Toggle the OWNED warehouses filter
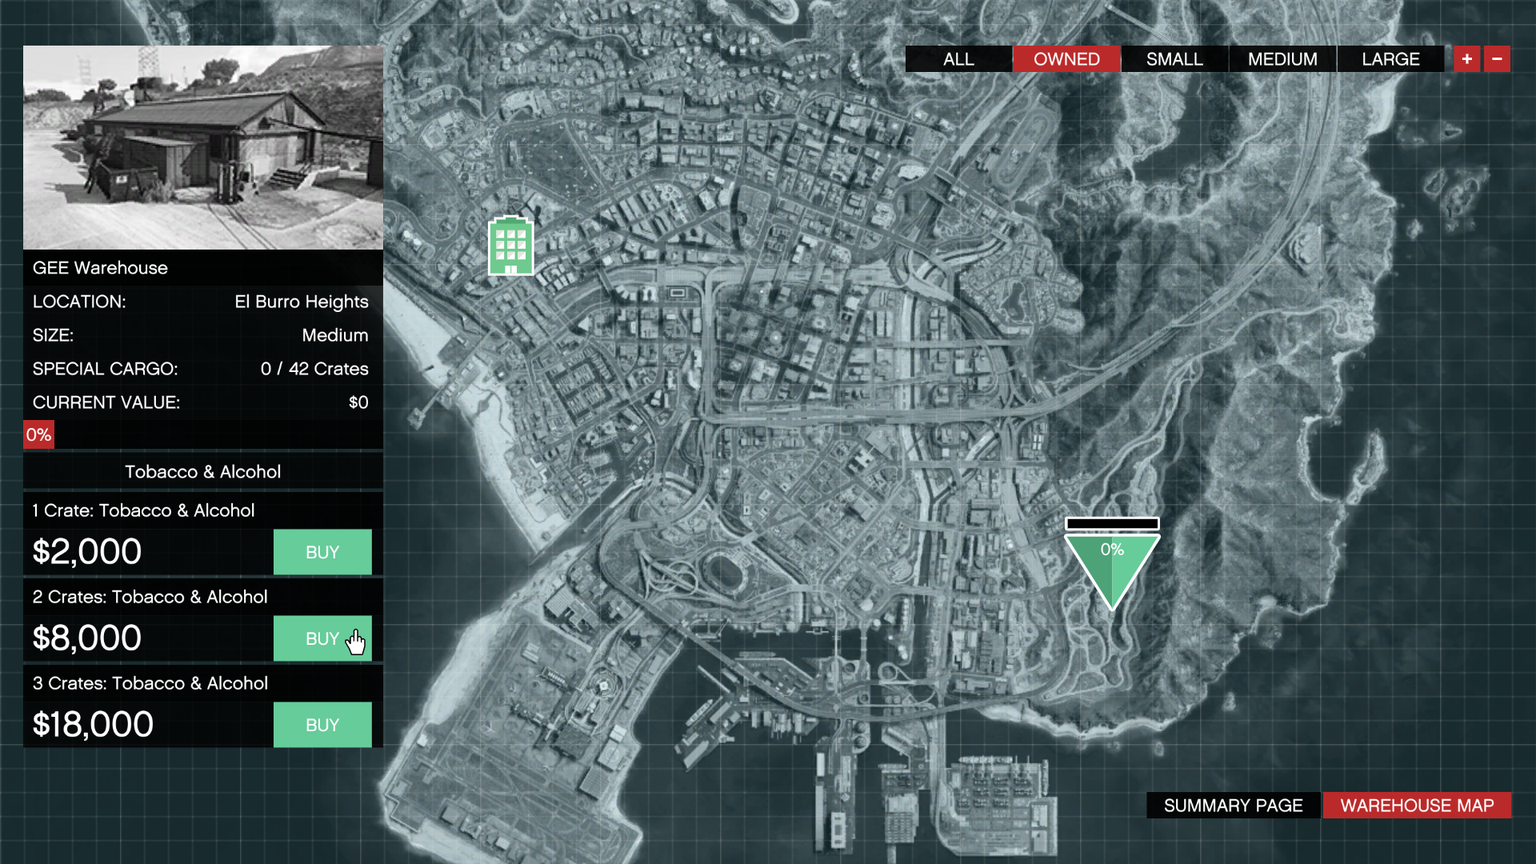Image resolution: width=1536 pixels, height=864 pixels. click(1066, 59)
